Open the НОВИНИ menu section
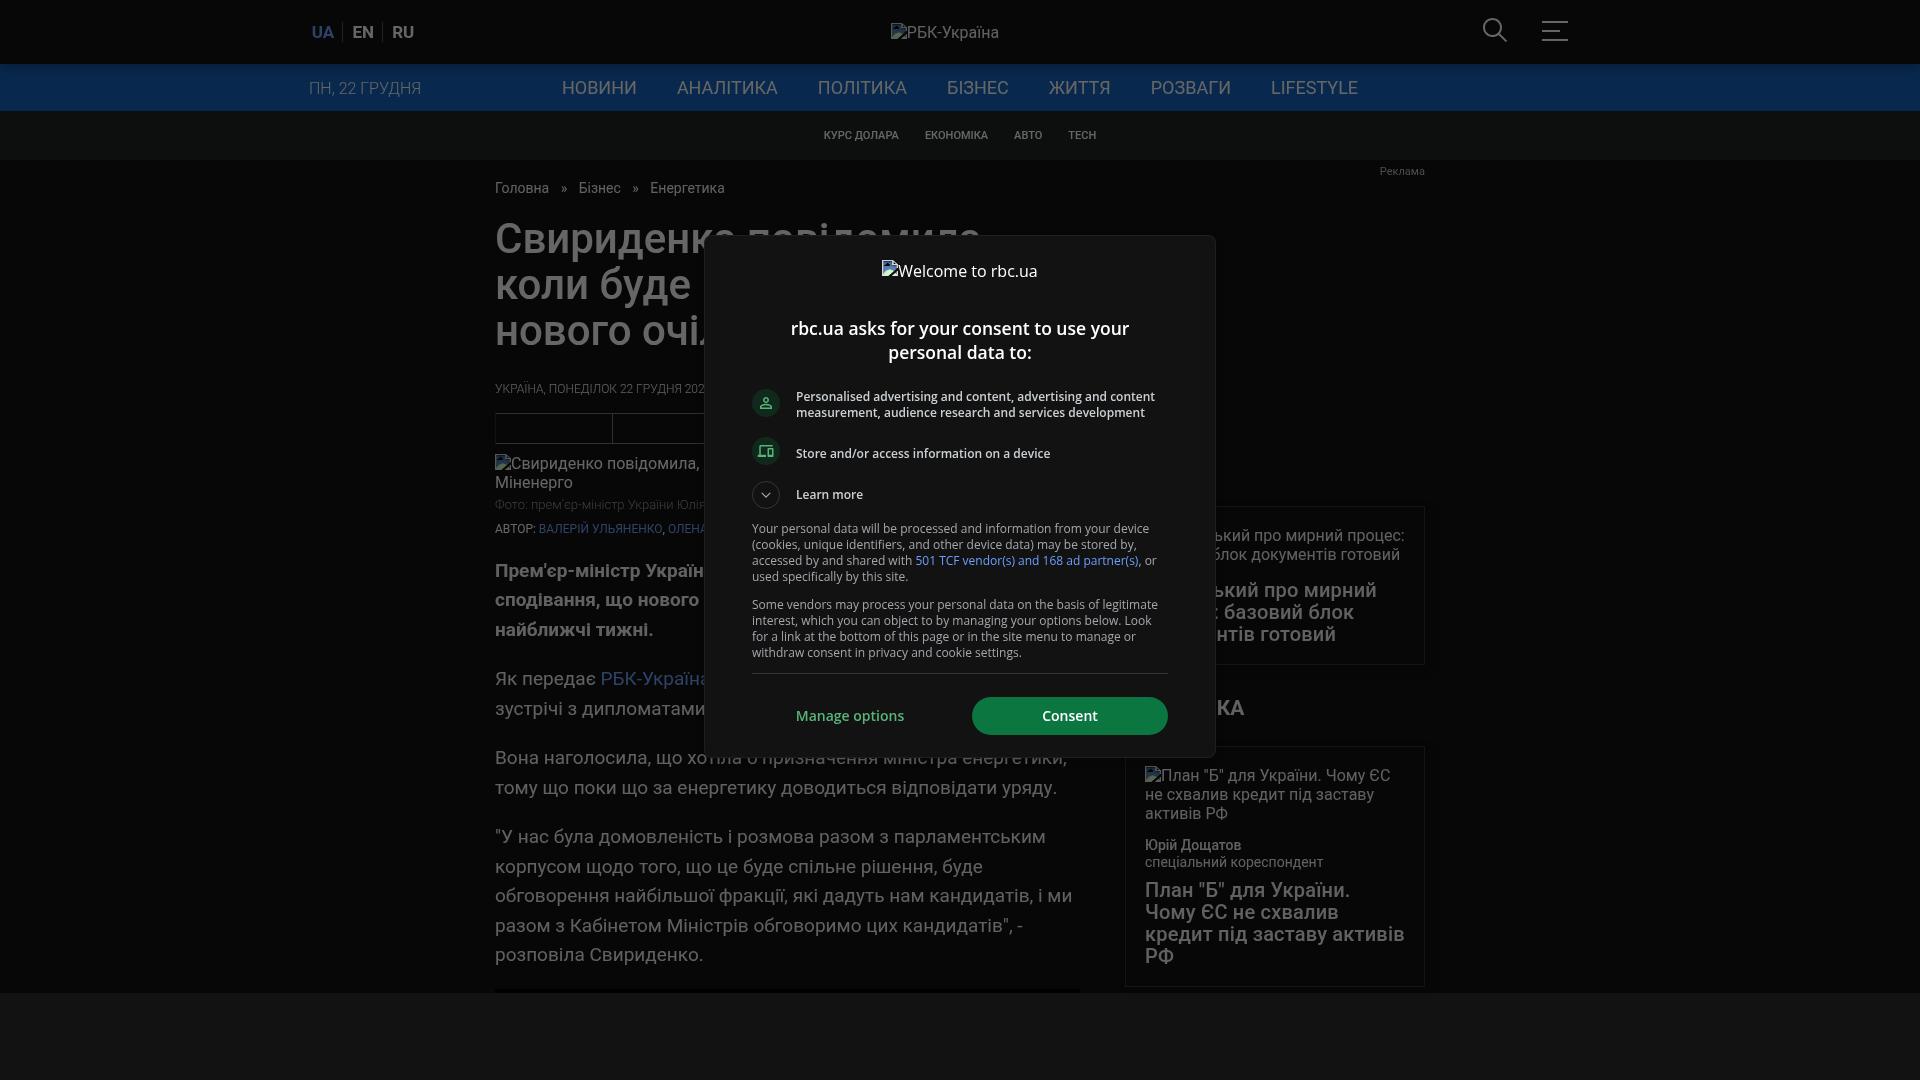The width and height of the screenshot is (1920, 1080). pyautogui.click(x=599, y=88)
